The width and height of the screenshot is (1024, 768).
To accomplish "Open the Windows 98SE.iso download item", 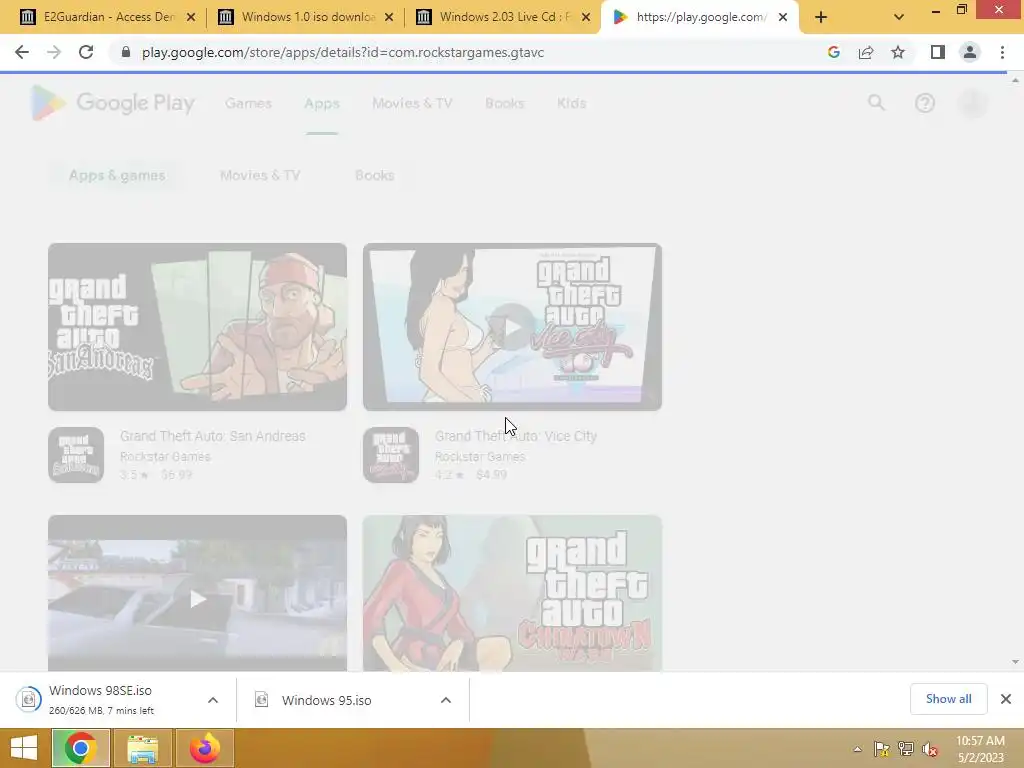I will [x=100, y=699].
